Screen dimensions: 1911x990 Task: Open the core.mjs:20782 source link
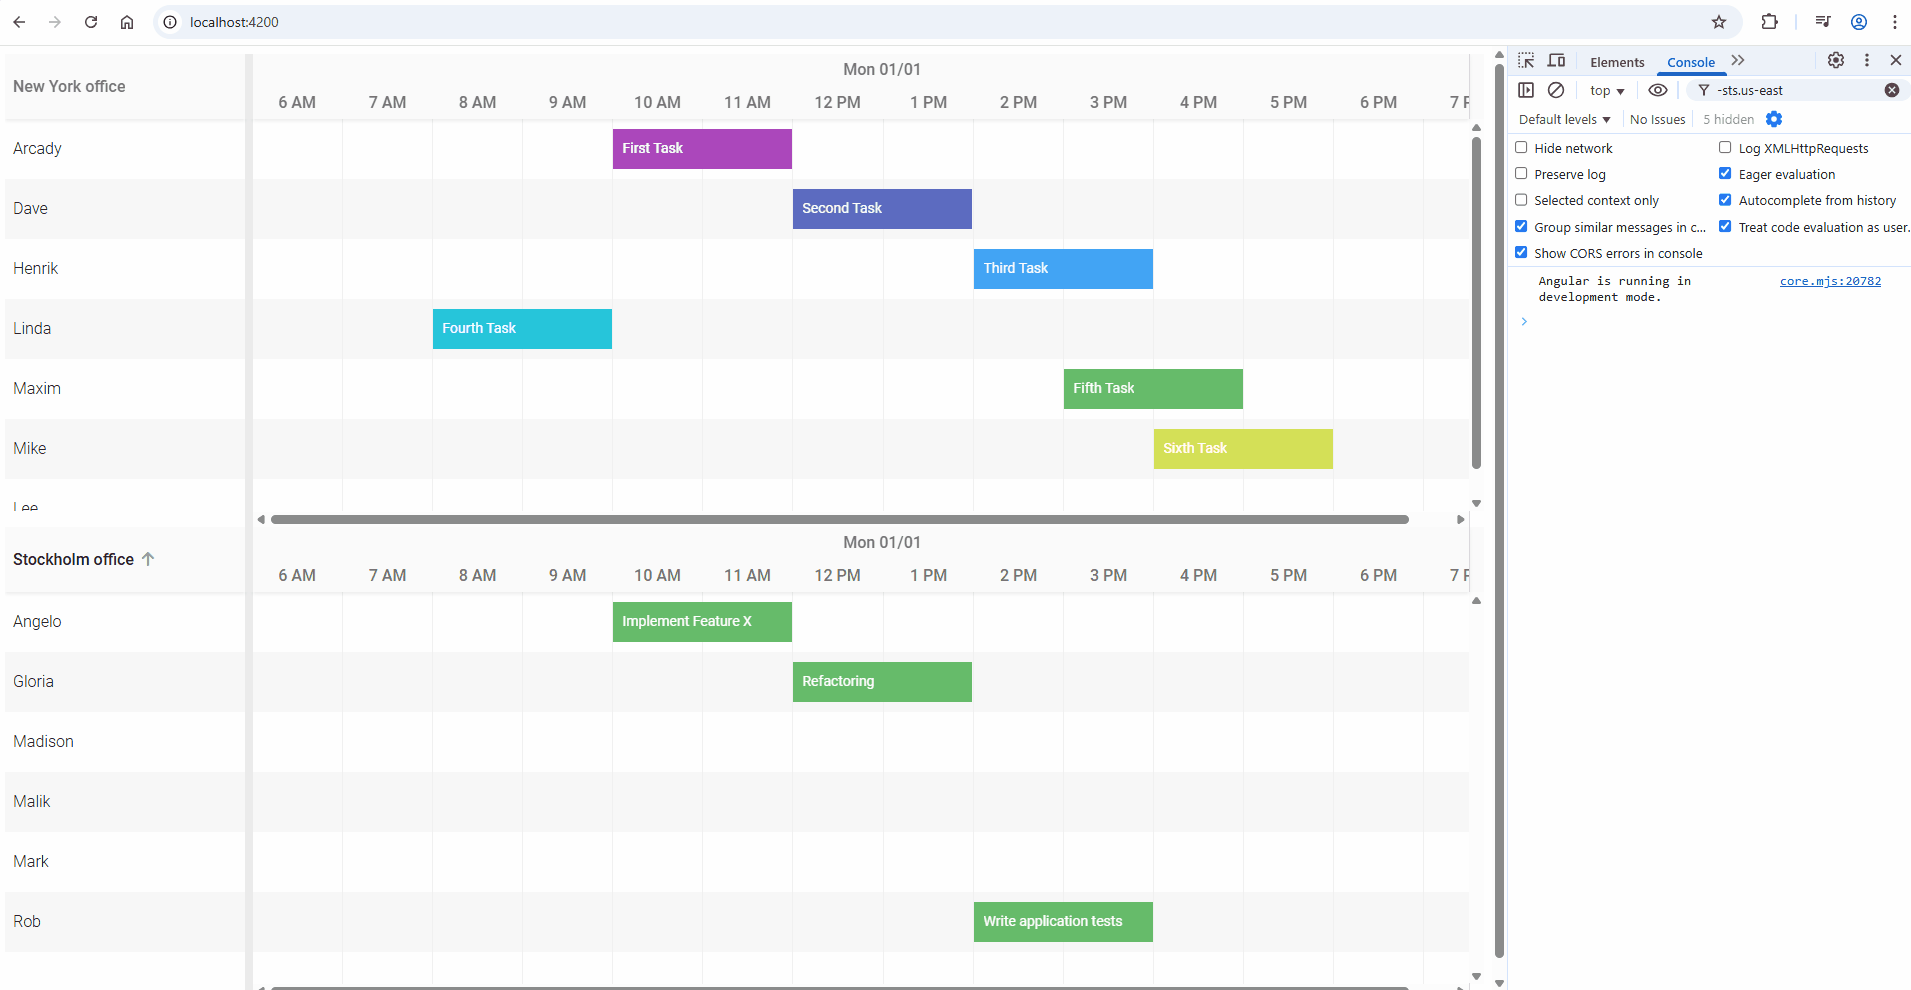point(1830,281)
